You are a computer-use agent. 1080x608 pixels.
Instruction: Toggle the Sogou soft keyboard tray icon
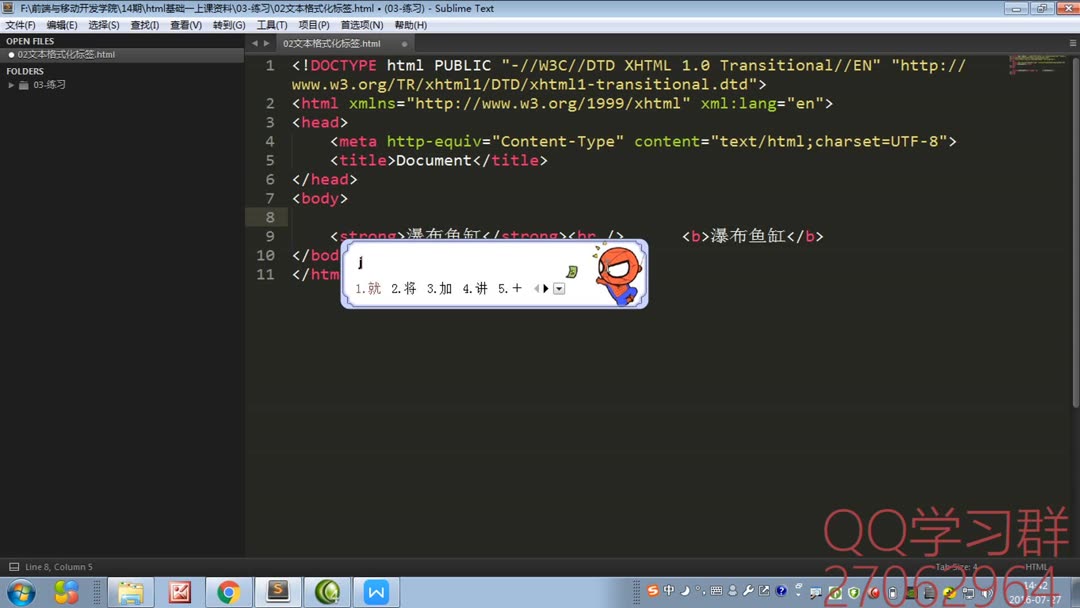pyautogui.click(x=716, y=593)
